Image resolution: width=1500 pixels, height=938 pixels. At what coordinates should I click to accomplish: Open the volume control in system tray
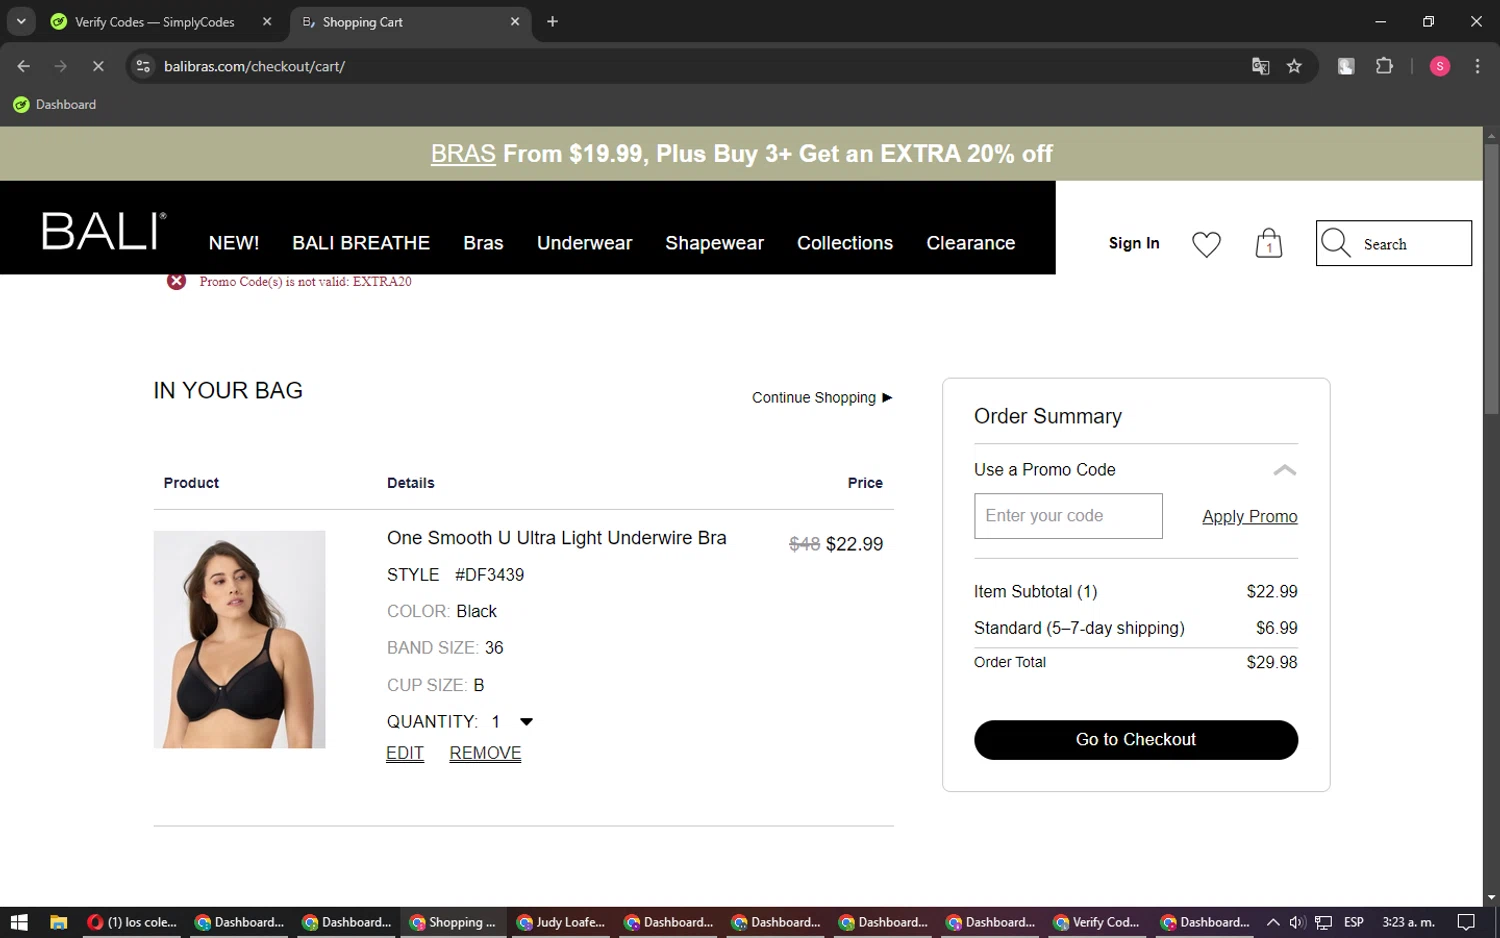tap(1297, 922)
